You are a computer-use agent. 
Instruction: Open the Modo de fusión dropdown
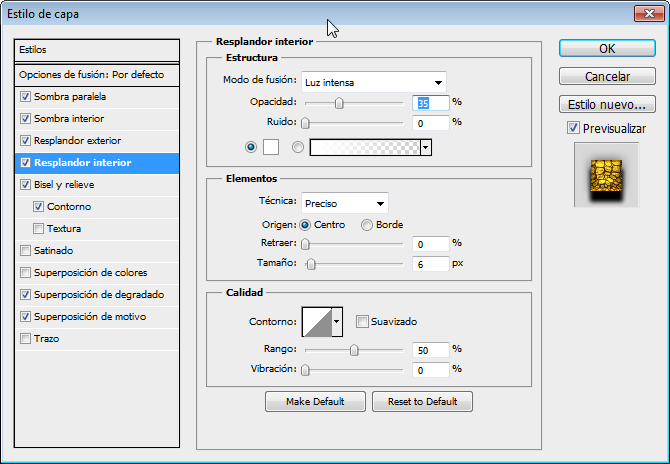point(374,82)
